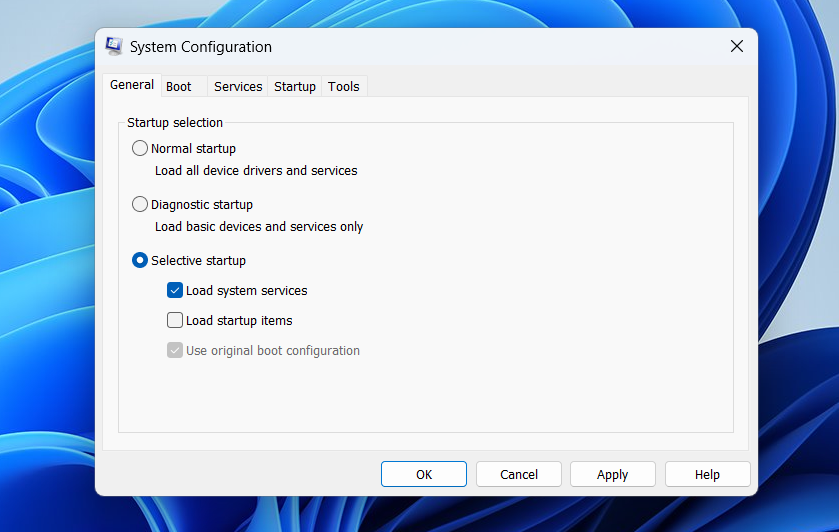
Task: Click the System Configuration title bar icon
Action: pos(113,47)
